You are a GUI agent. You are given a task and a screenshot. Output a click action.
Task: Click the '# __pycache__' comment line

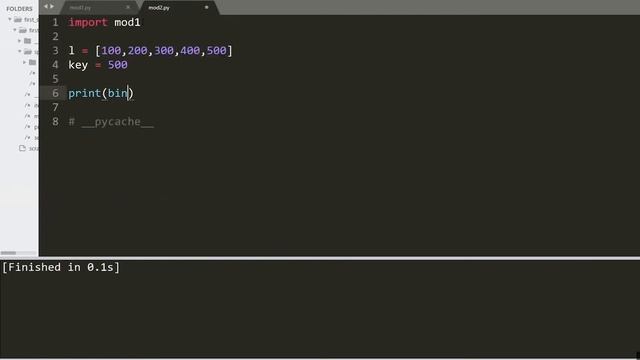click(111, 122)
